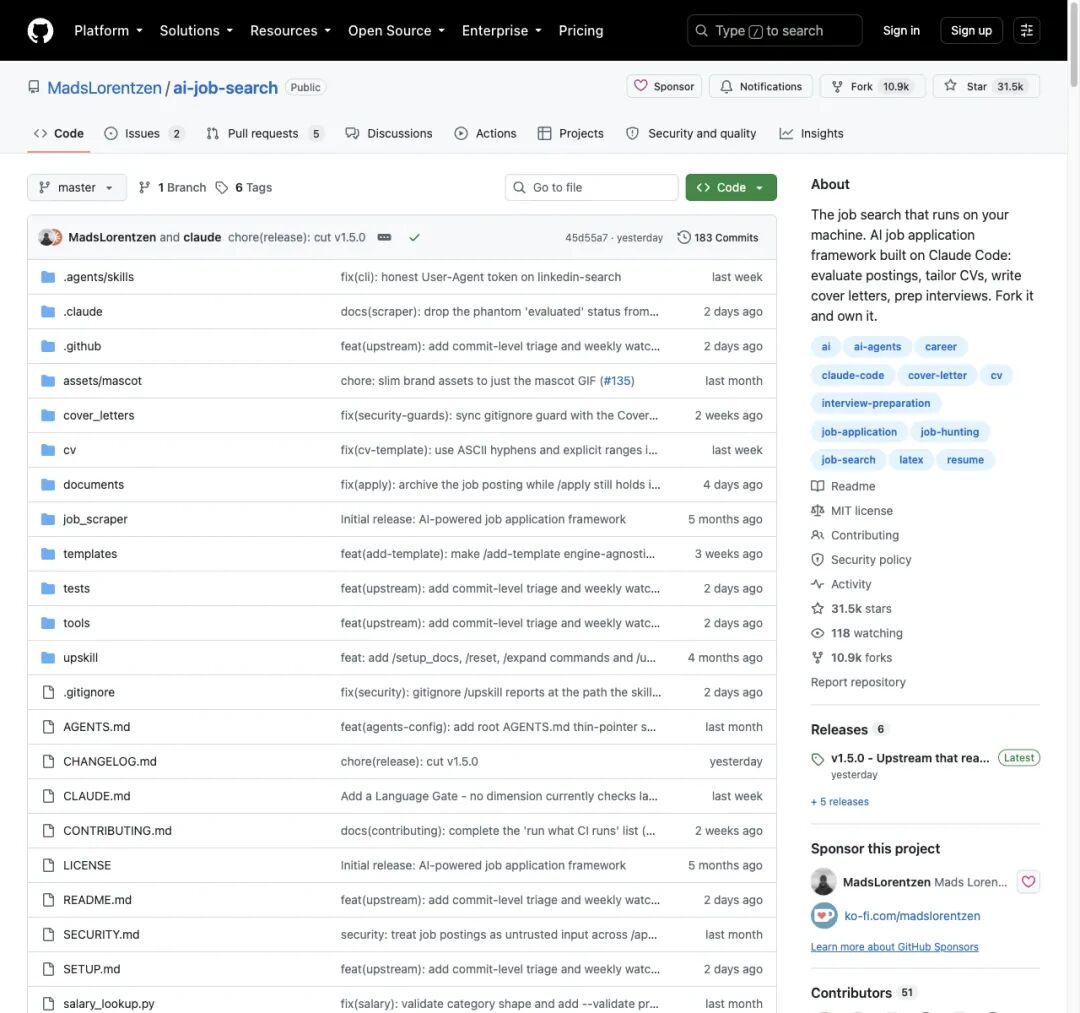Open commit hash 45d55a7
The height and width of the screenshot is (1013, 1080).
pyautogui.click(x=586, y=238)
